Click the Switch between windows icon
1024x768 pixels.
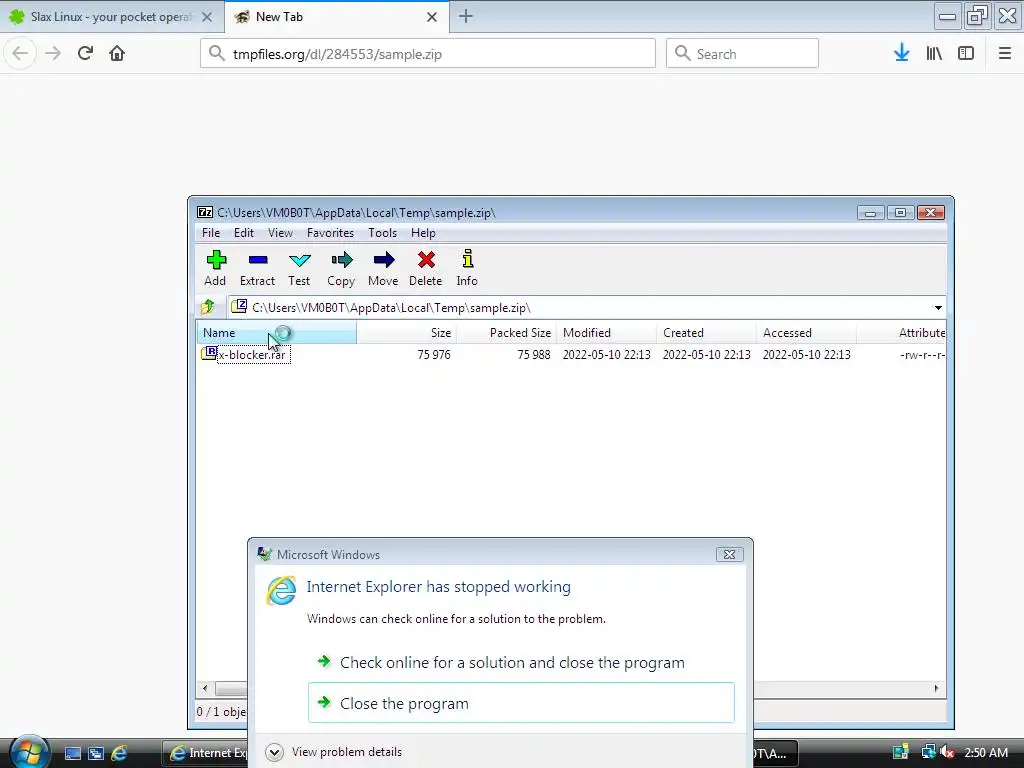pyautogui.click(x=96, y=753)
